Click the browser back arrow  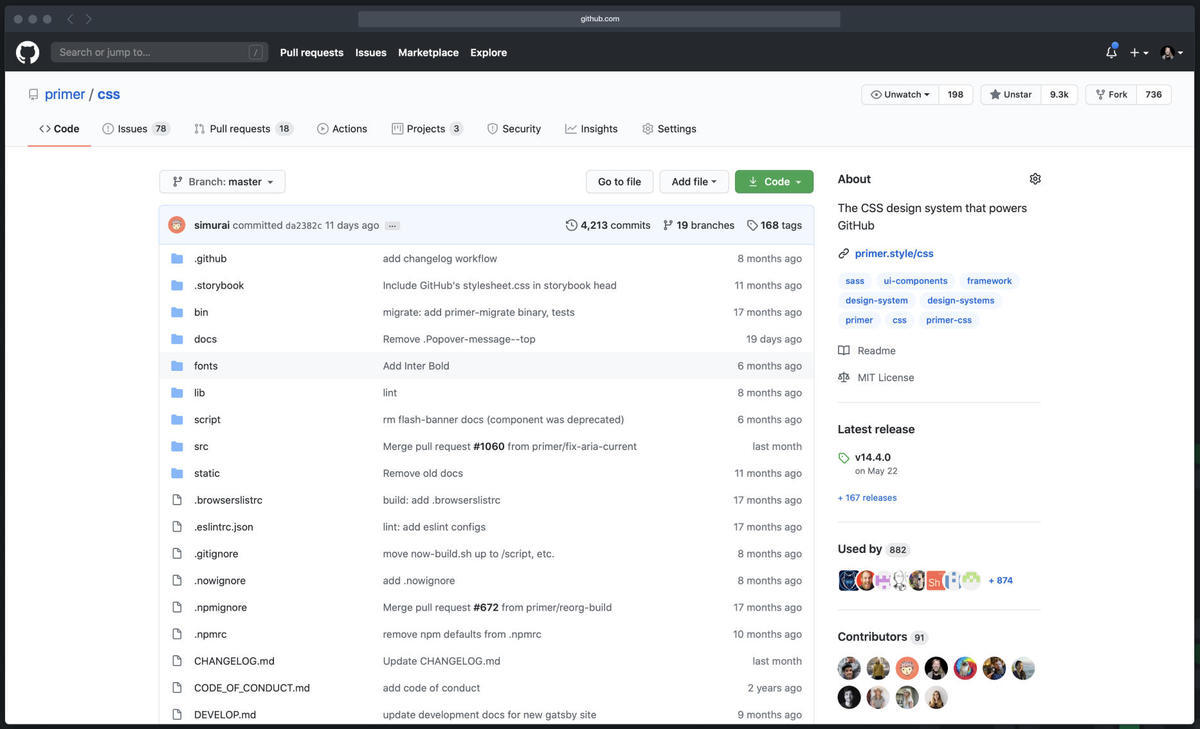tap(70, 19)
